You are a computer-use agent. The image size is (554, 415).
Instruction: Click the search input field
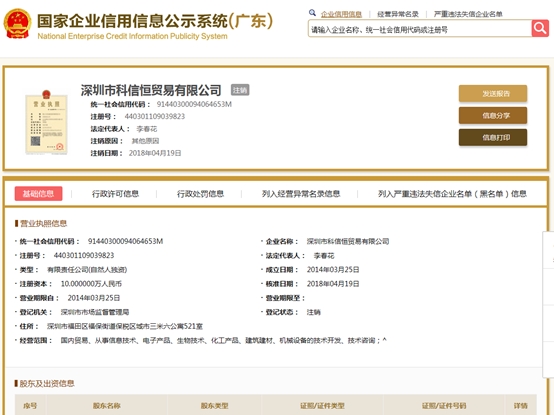pyautogui.click(x=420, y=29)
